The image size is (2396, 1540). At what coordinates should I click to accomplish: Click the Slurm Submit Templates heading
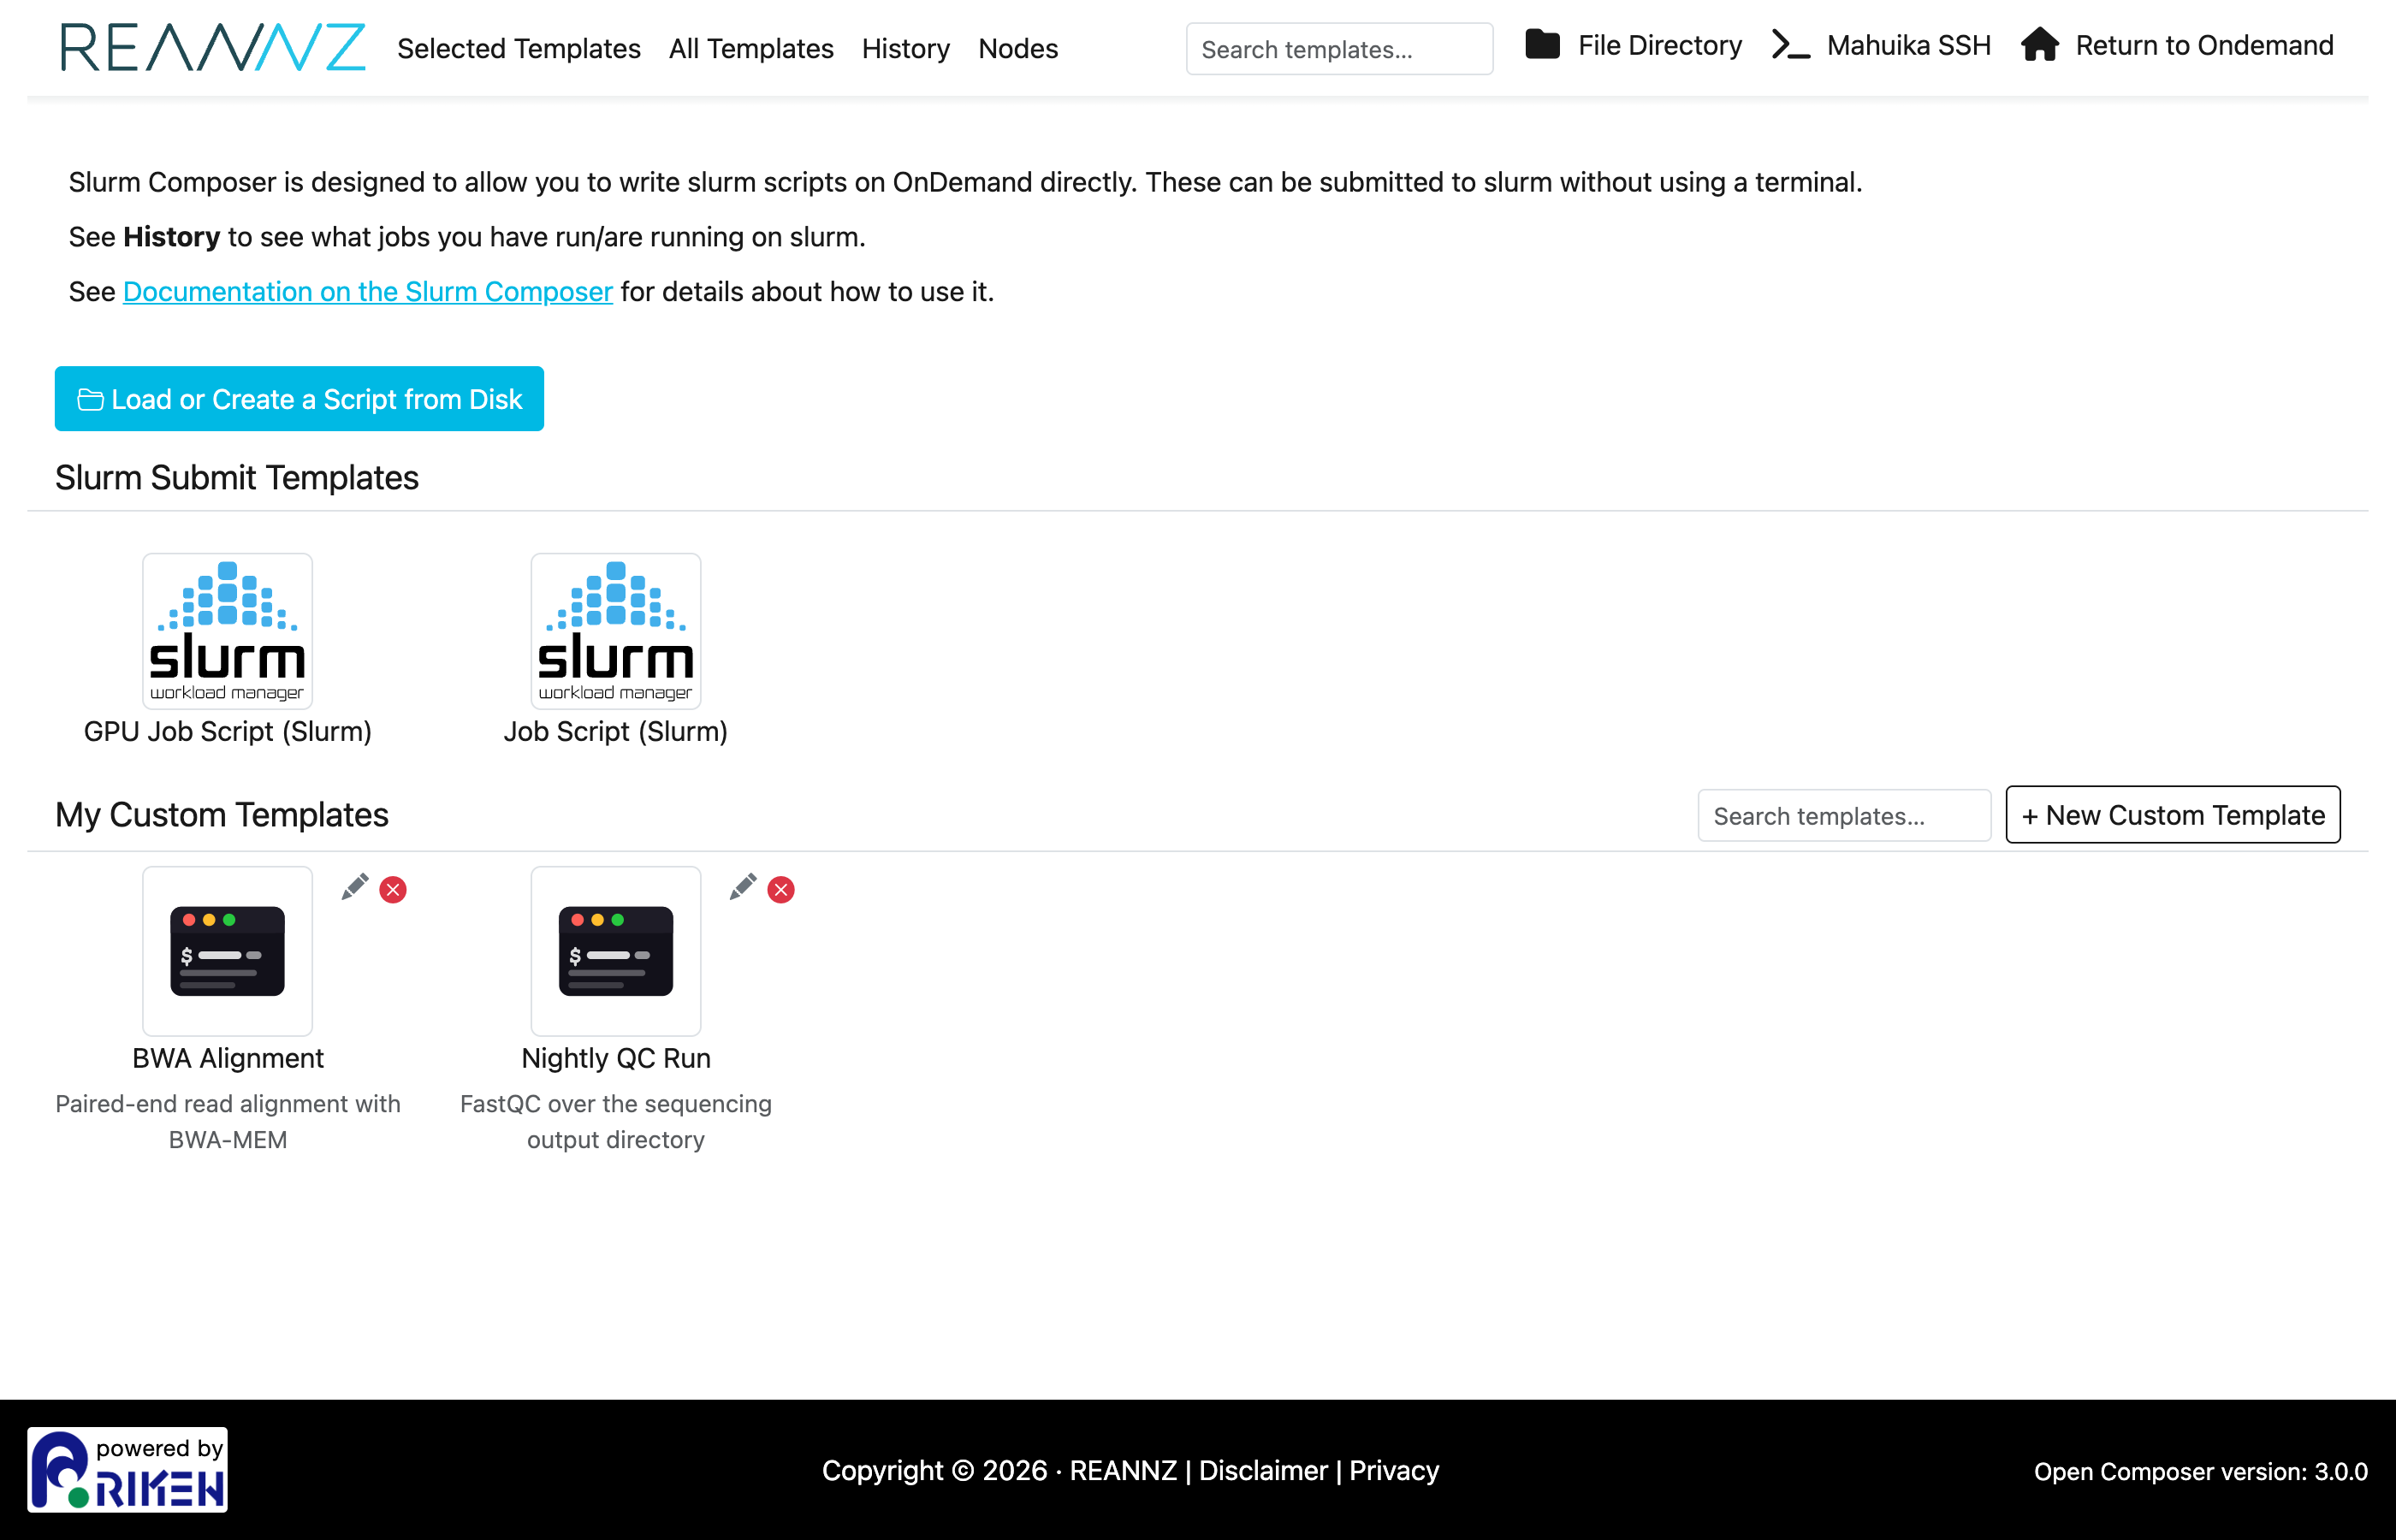237,478
